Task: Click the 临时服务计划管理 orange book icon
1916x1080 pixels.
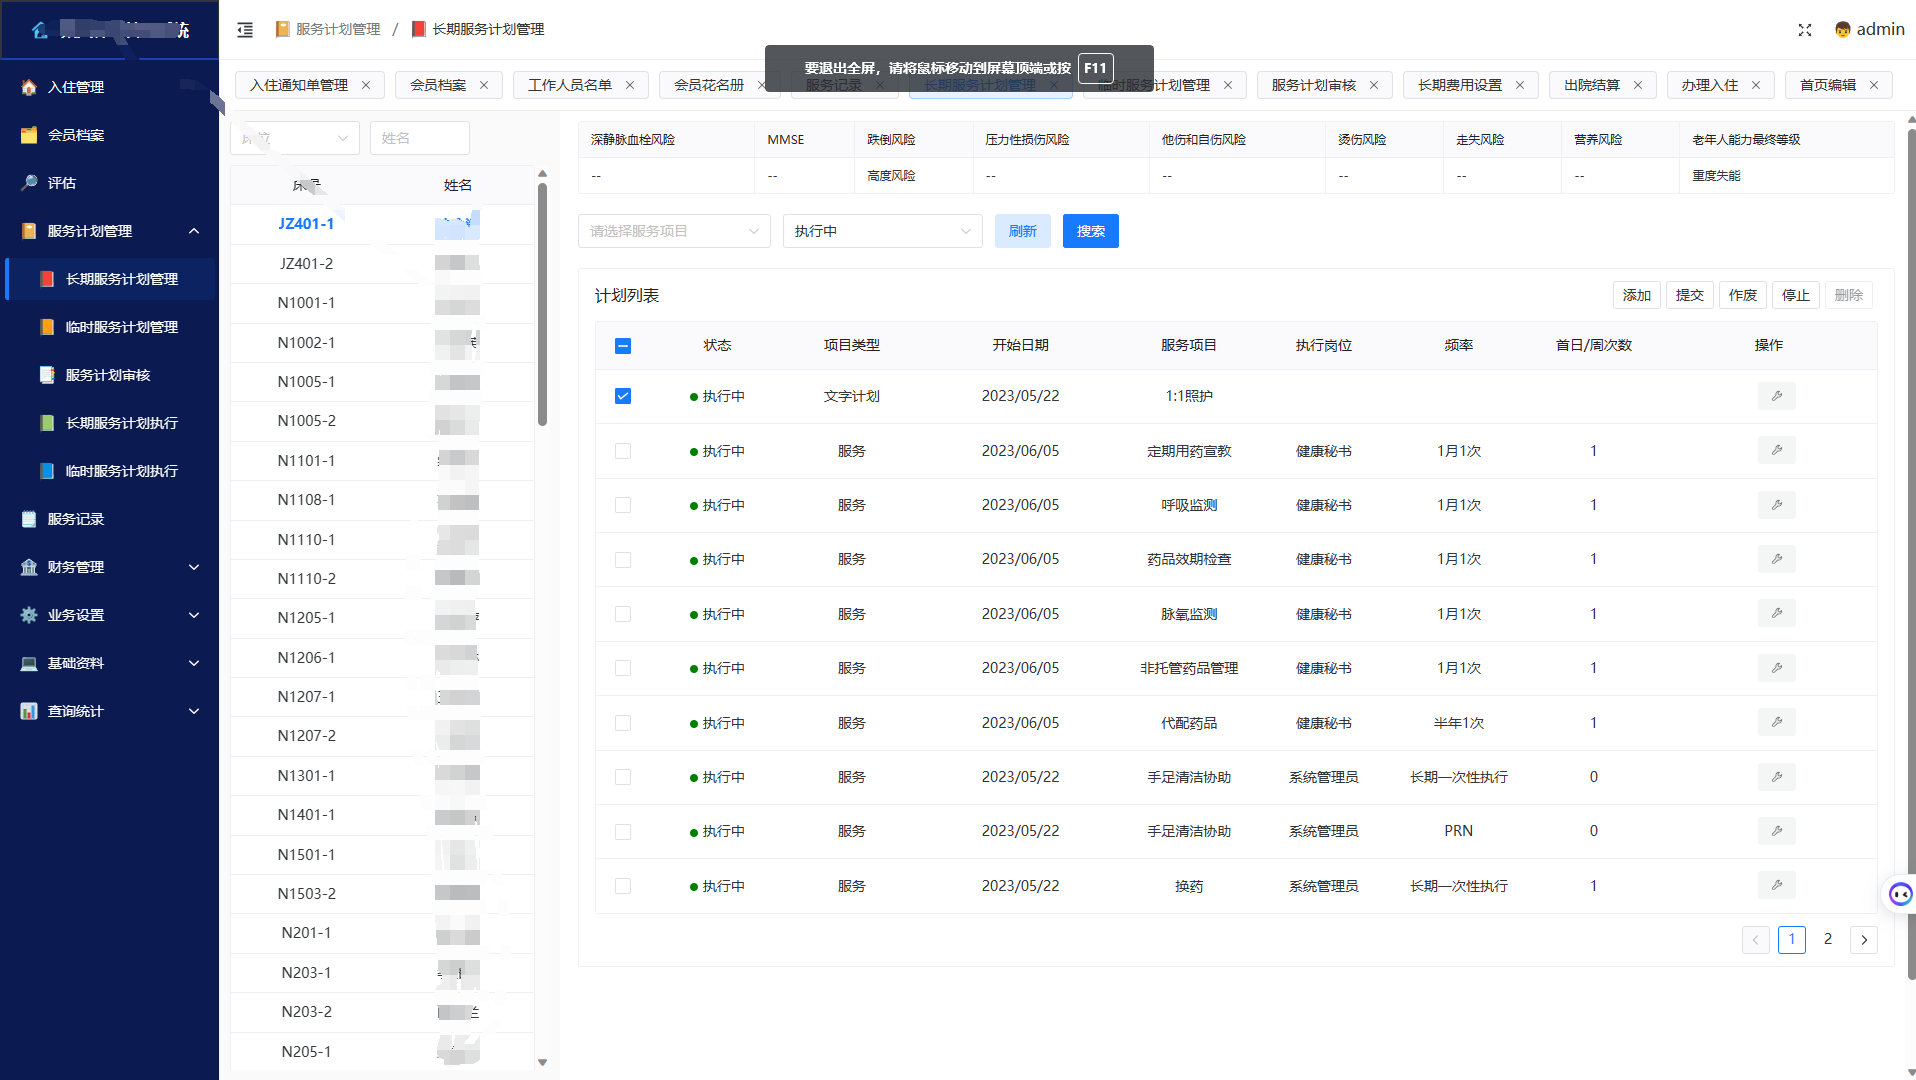Action: tap(47, 327)
